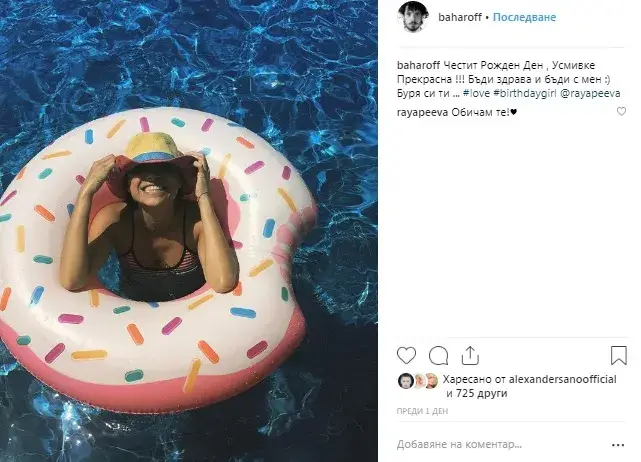
Task: Like the post with the heart icon
Action: point(406,356)
